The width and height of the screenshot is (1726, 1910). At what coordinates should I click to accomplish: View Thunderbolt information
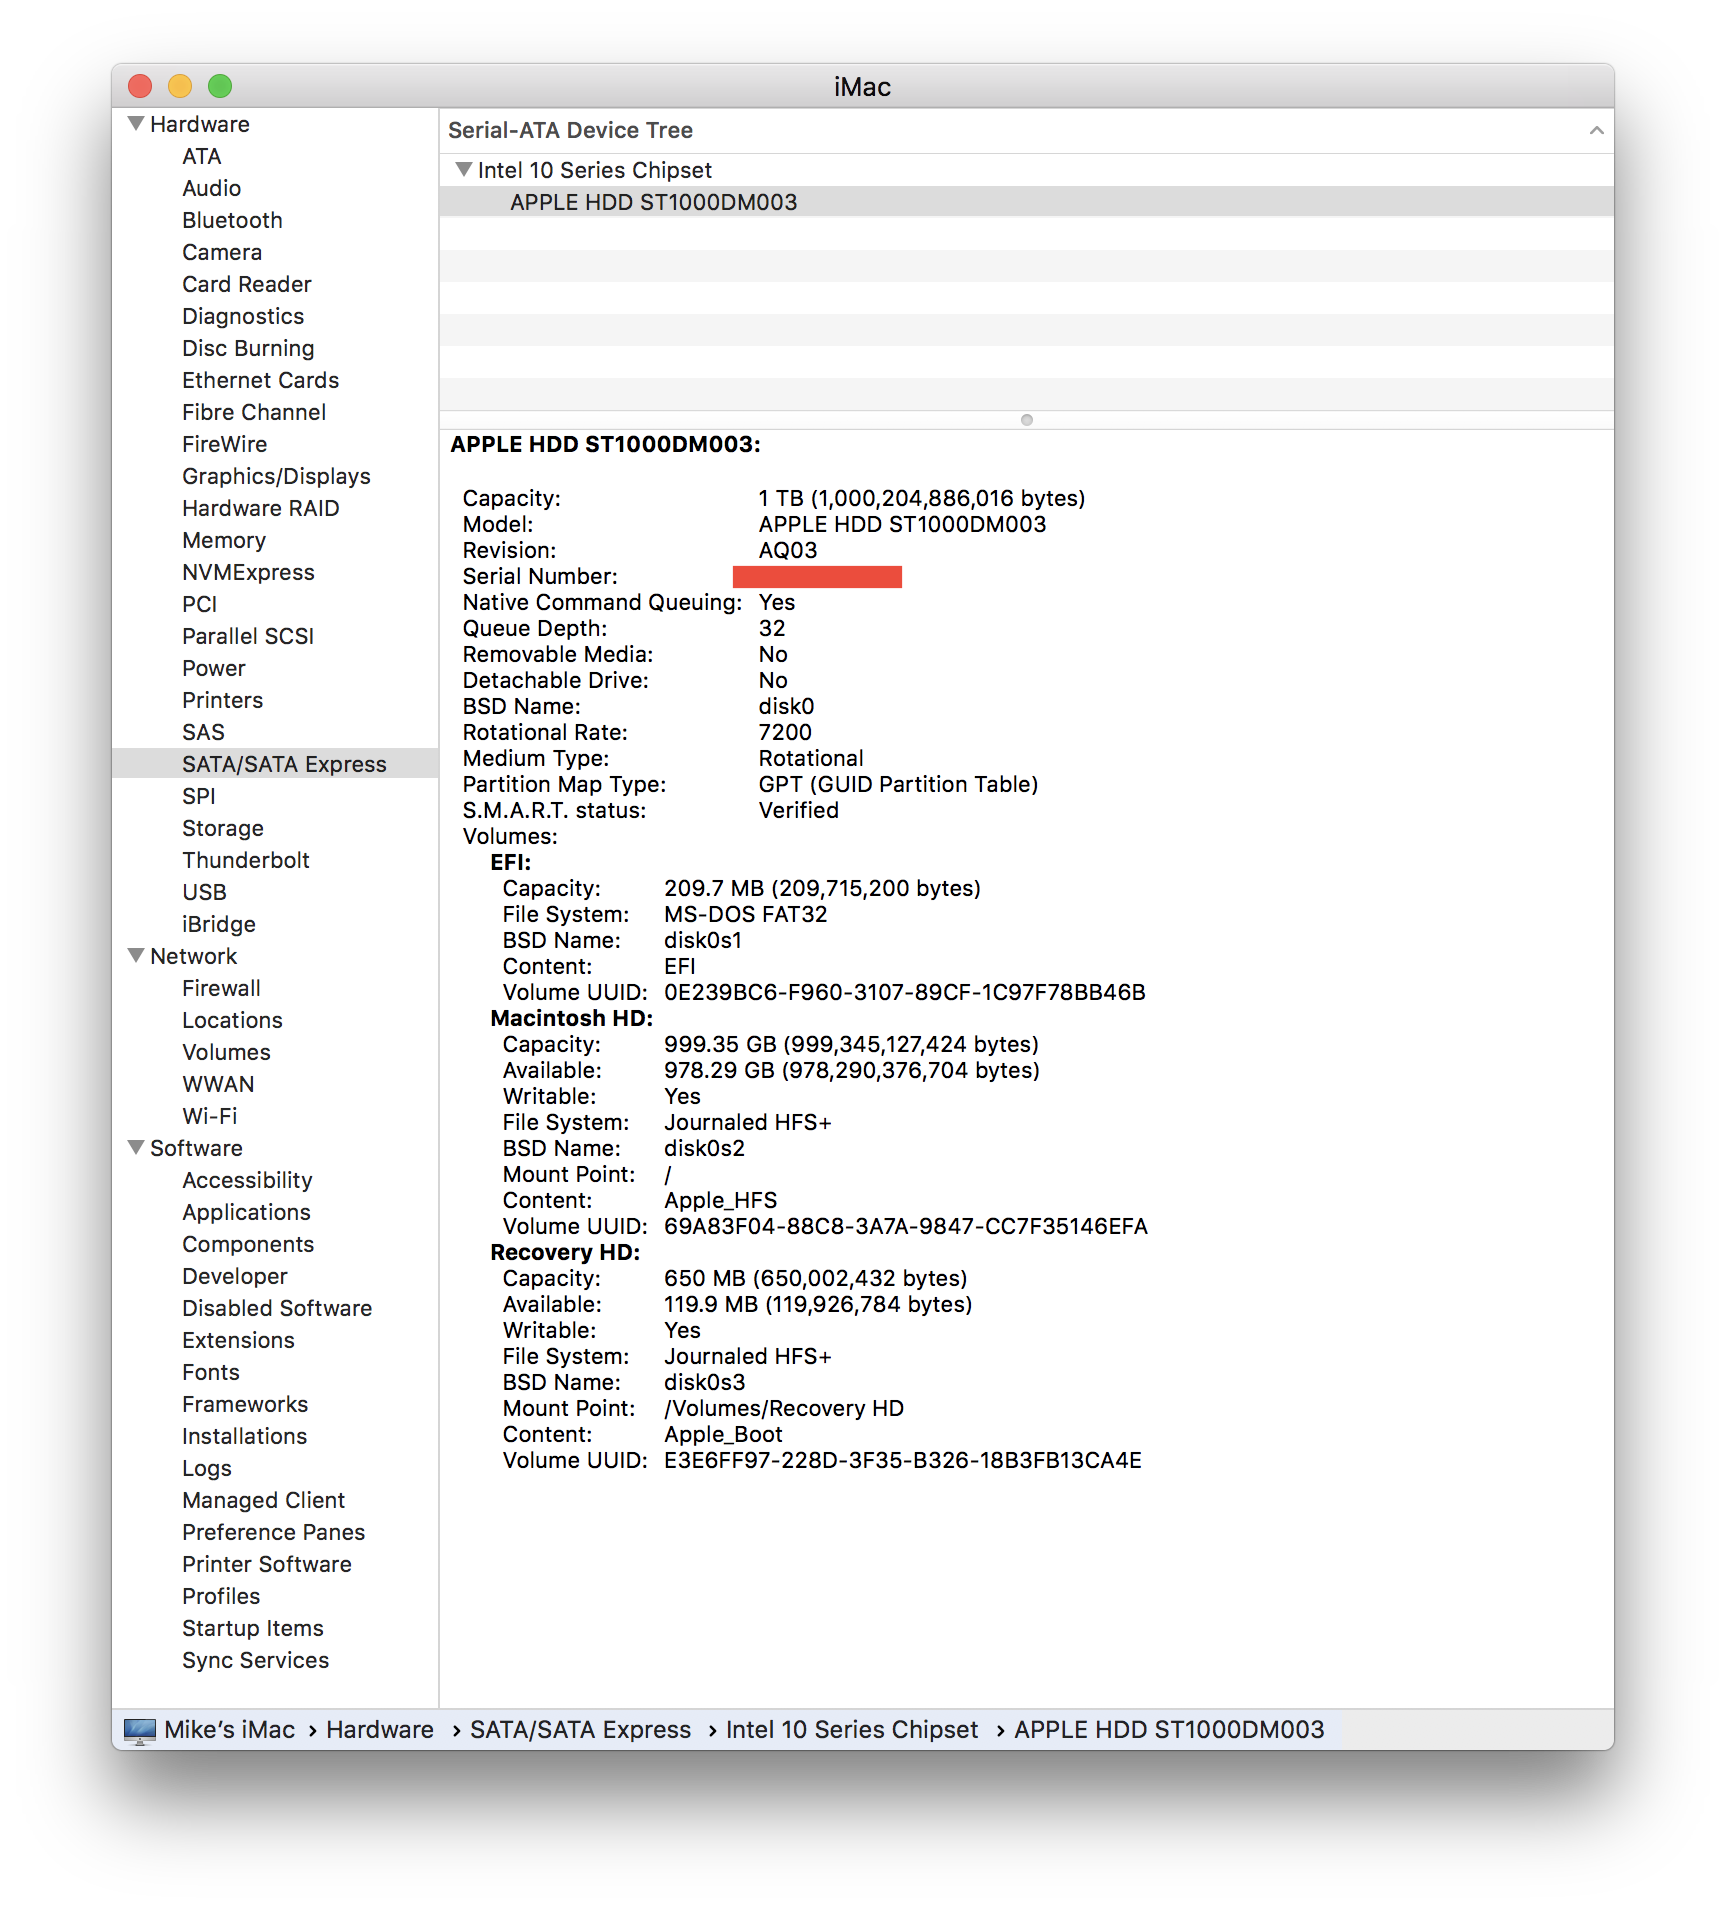tap(246, 861)
